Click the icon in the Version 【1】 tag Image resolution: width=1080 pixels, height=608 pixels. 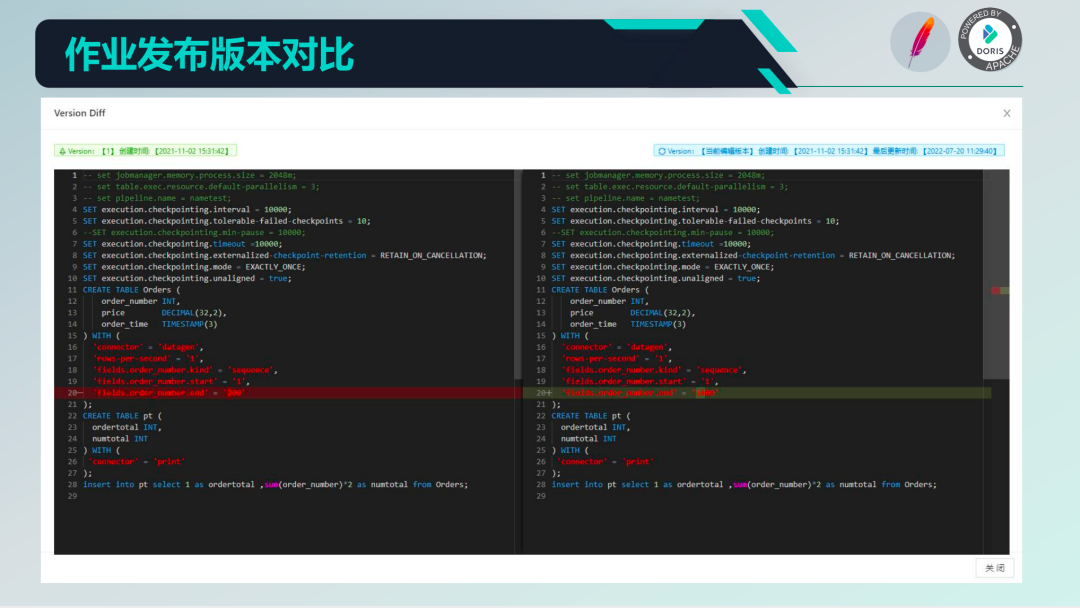[62, 151]
